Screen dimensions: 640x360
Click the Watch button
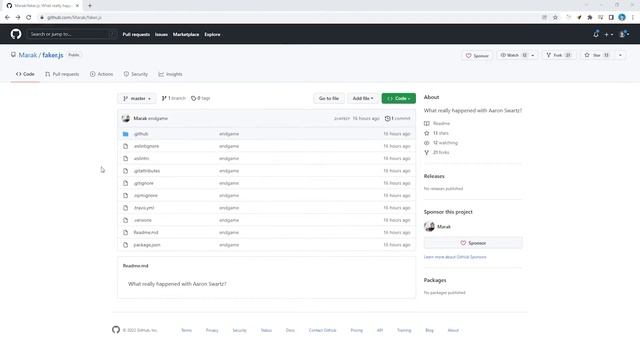(513, 55)
